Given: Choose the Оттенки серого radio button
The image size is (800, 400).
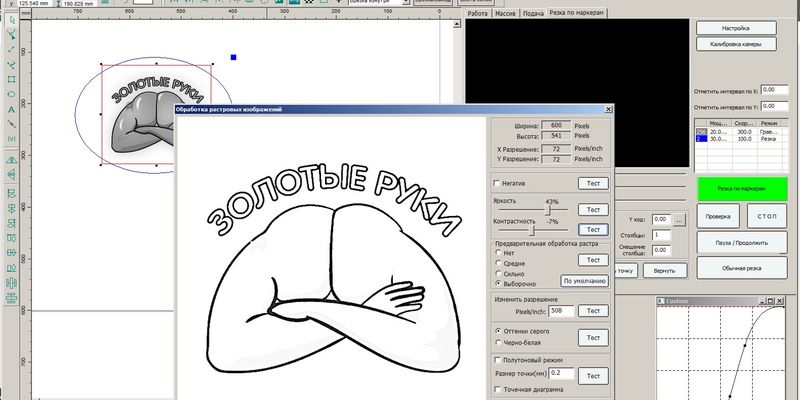Looking at the screenshot, I should (499, 331).
